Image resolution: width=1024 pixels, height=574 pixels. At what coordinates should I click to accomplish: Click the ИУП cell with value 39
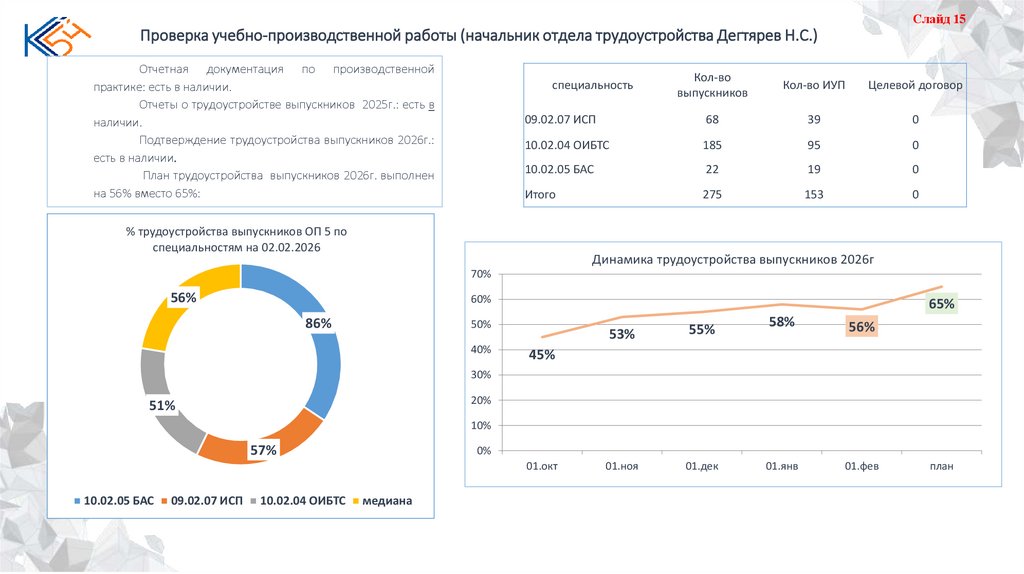point(814,120)
